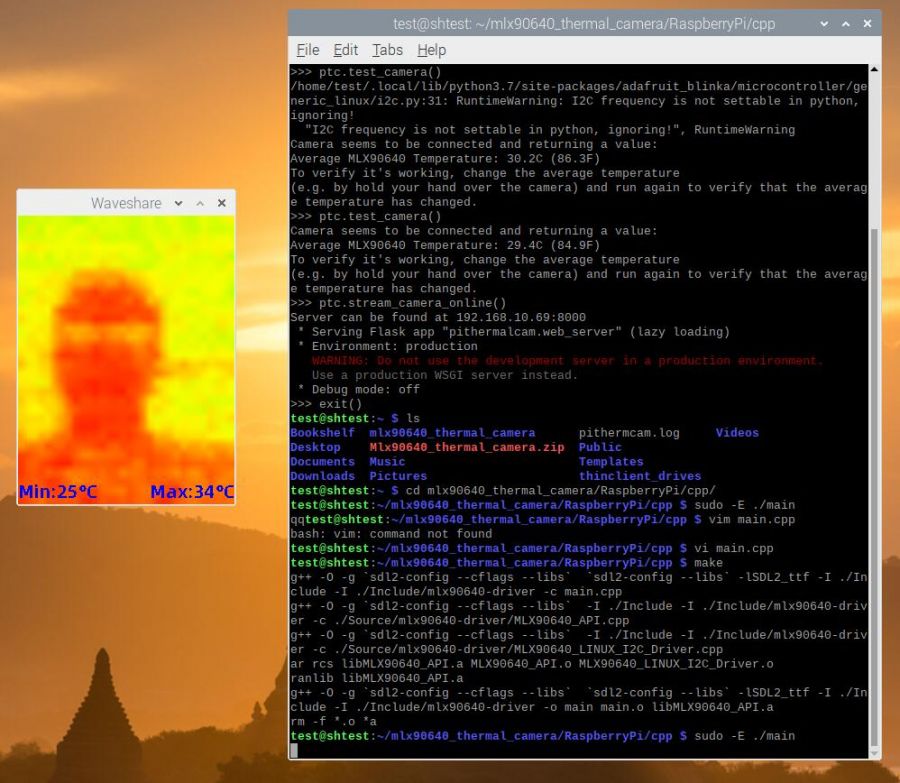
Task: Maximize the Waveshare thermal window
Action: [x=200, y=203]
